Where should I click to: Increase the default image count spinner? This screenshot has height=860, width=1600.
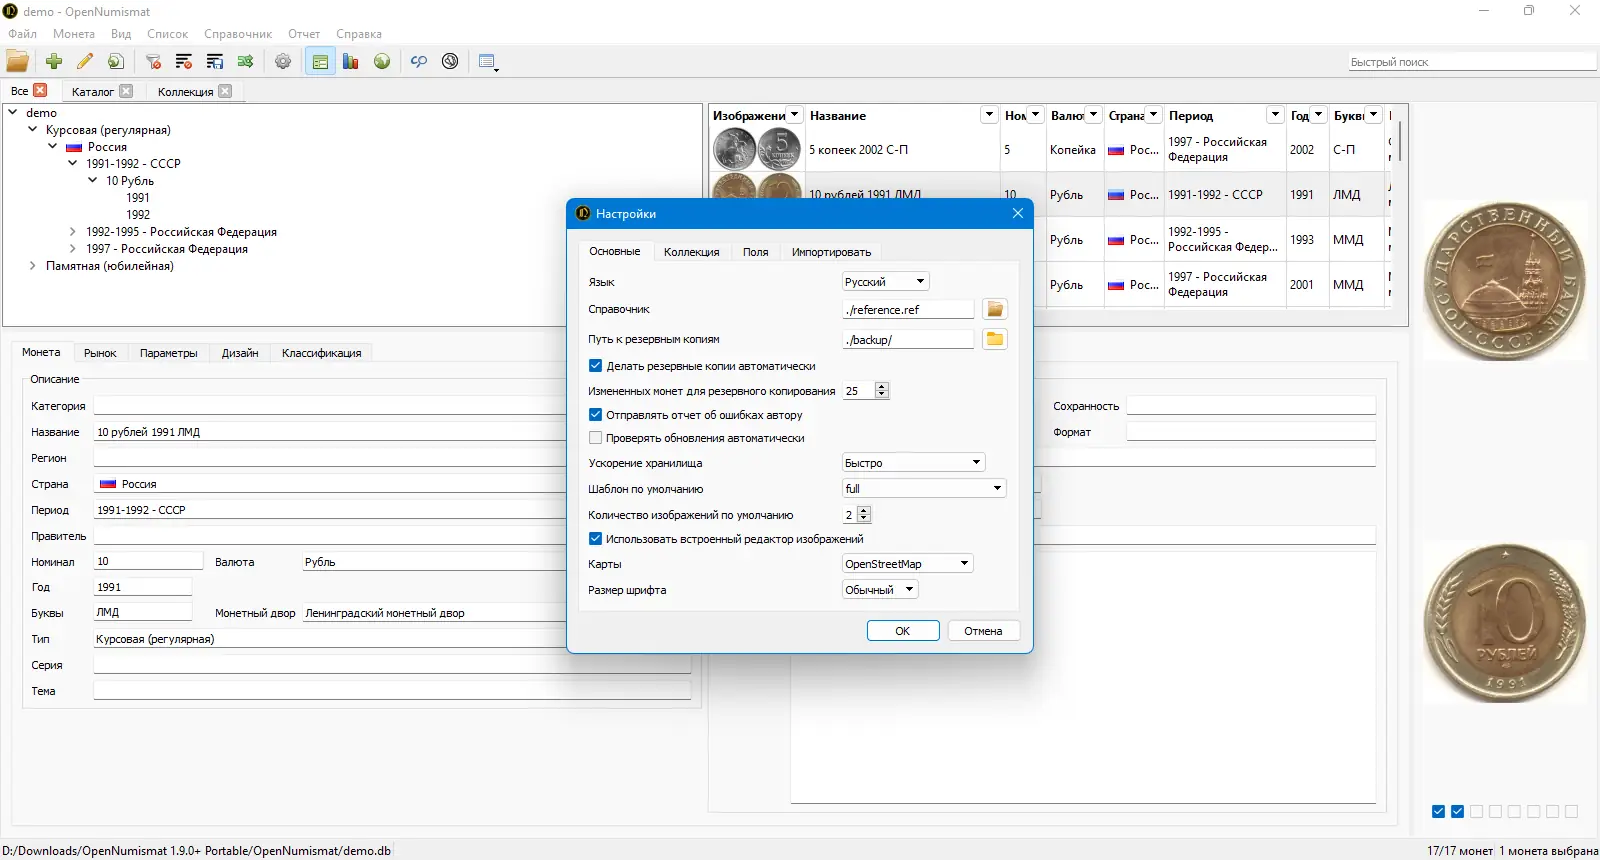tap(864, 511)
